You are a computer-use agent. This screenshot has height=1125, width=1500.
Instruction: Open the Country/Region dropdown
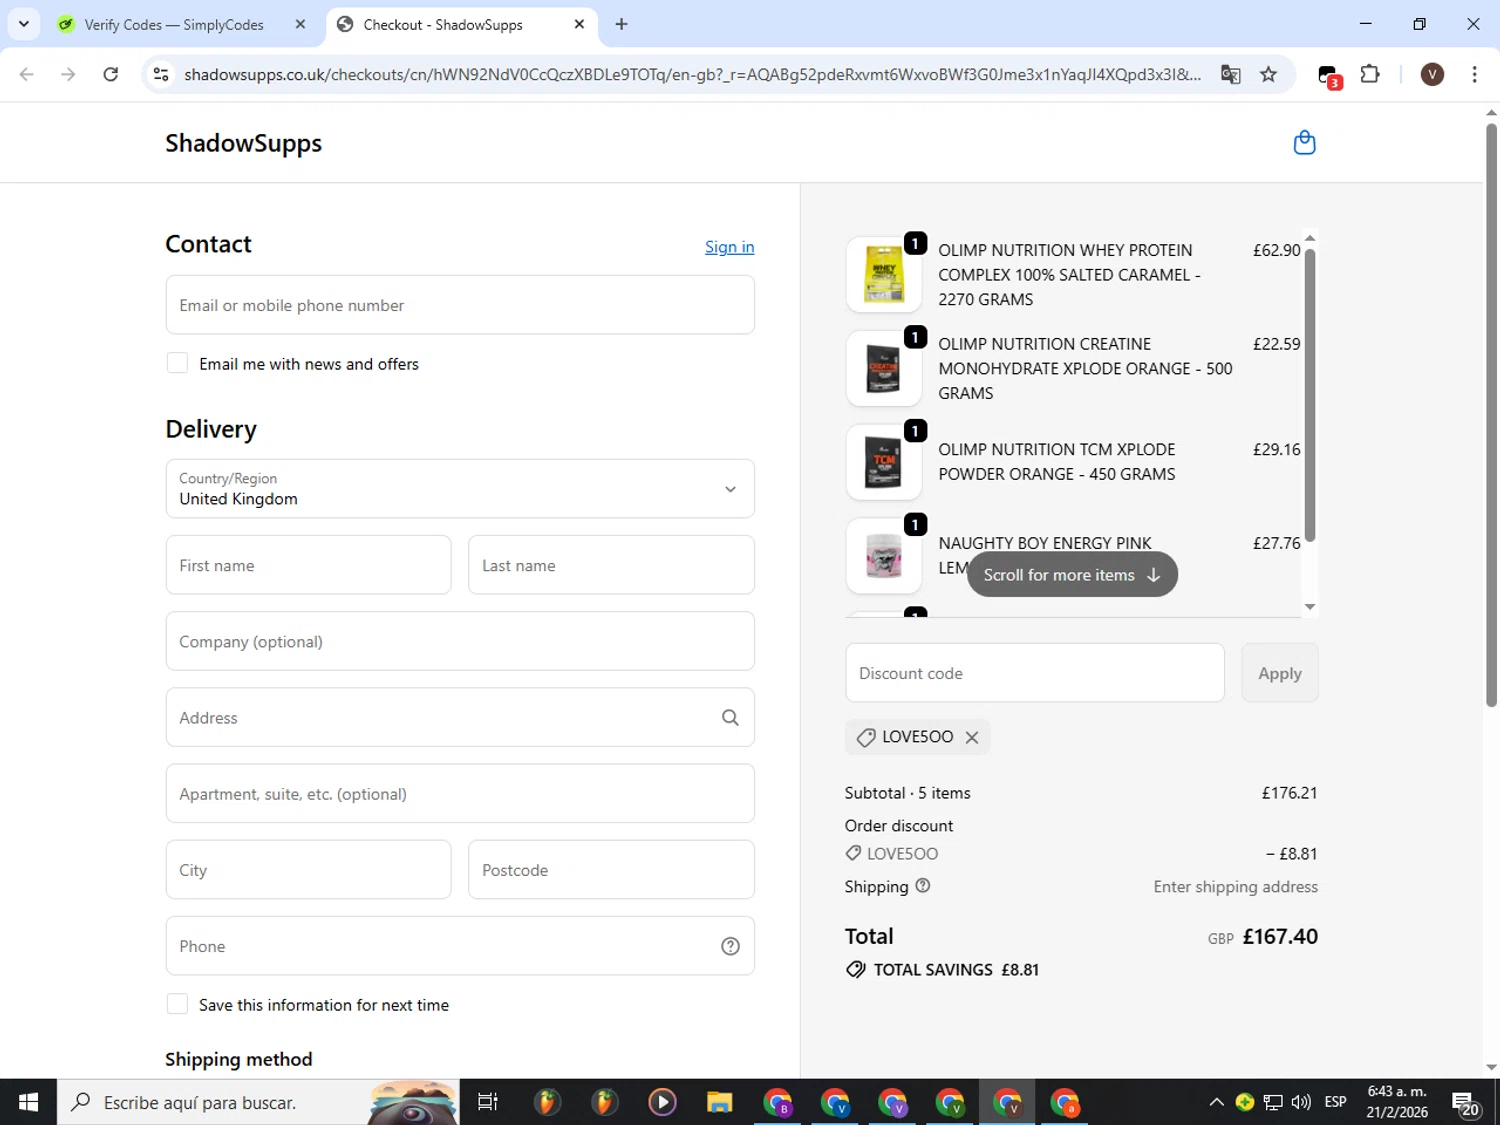coord(460,489)
